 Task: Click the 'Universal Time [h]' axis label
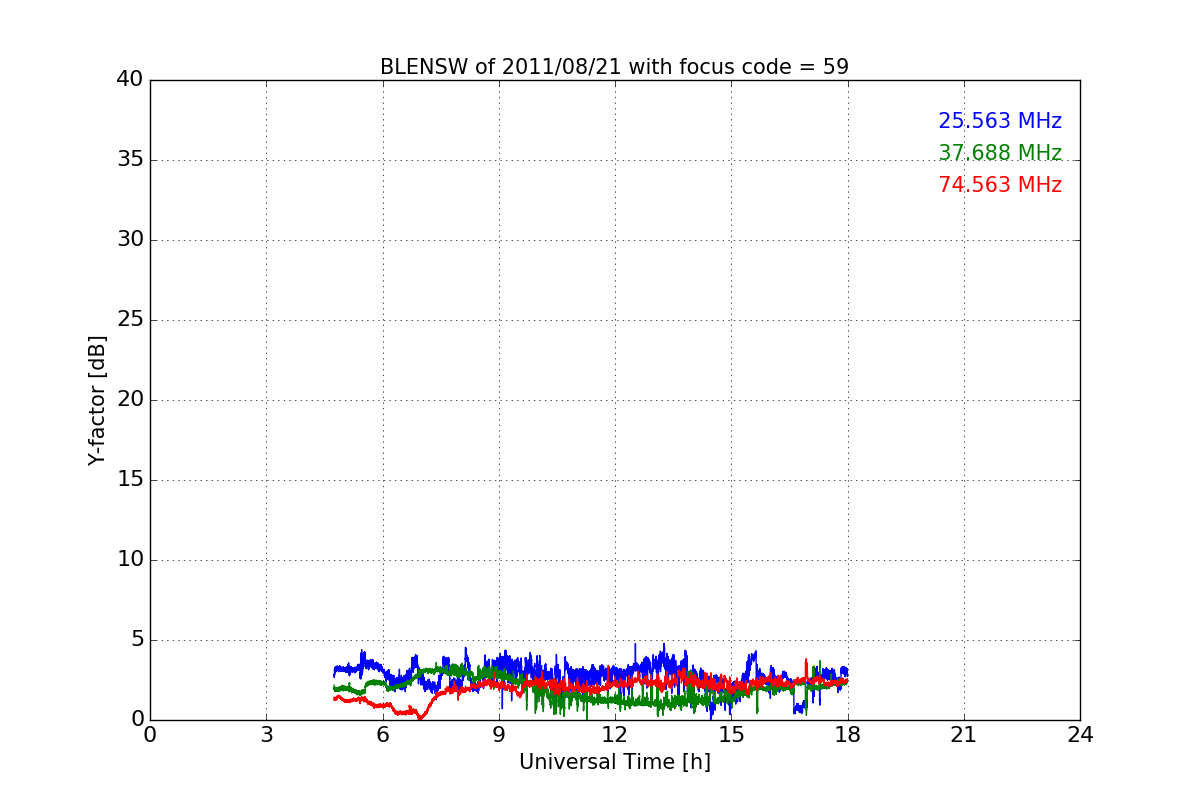pyautogui.click(x=615, y=762)
